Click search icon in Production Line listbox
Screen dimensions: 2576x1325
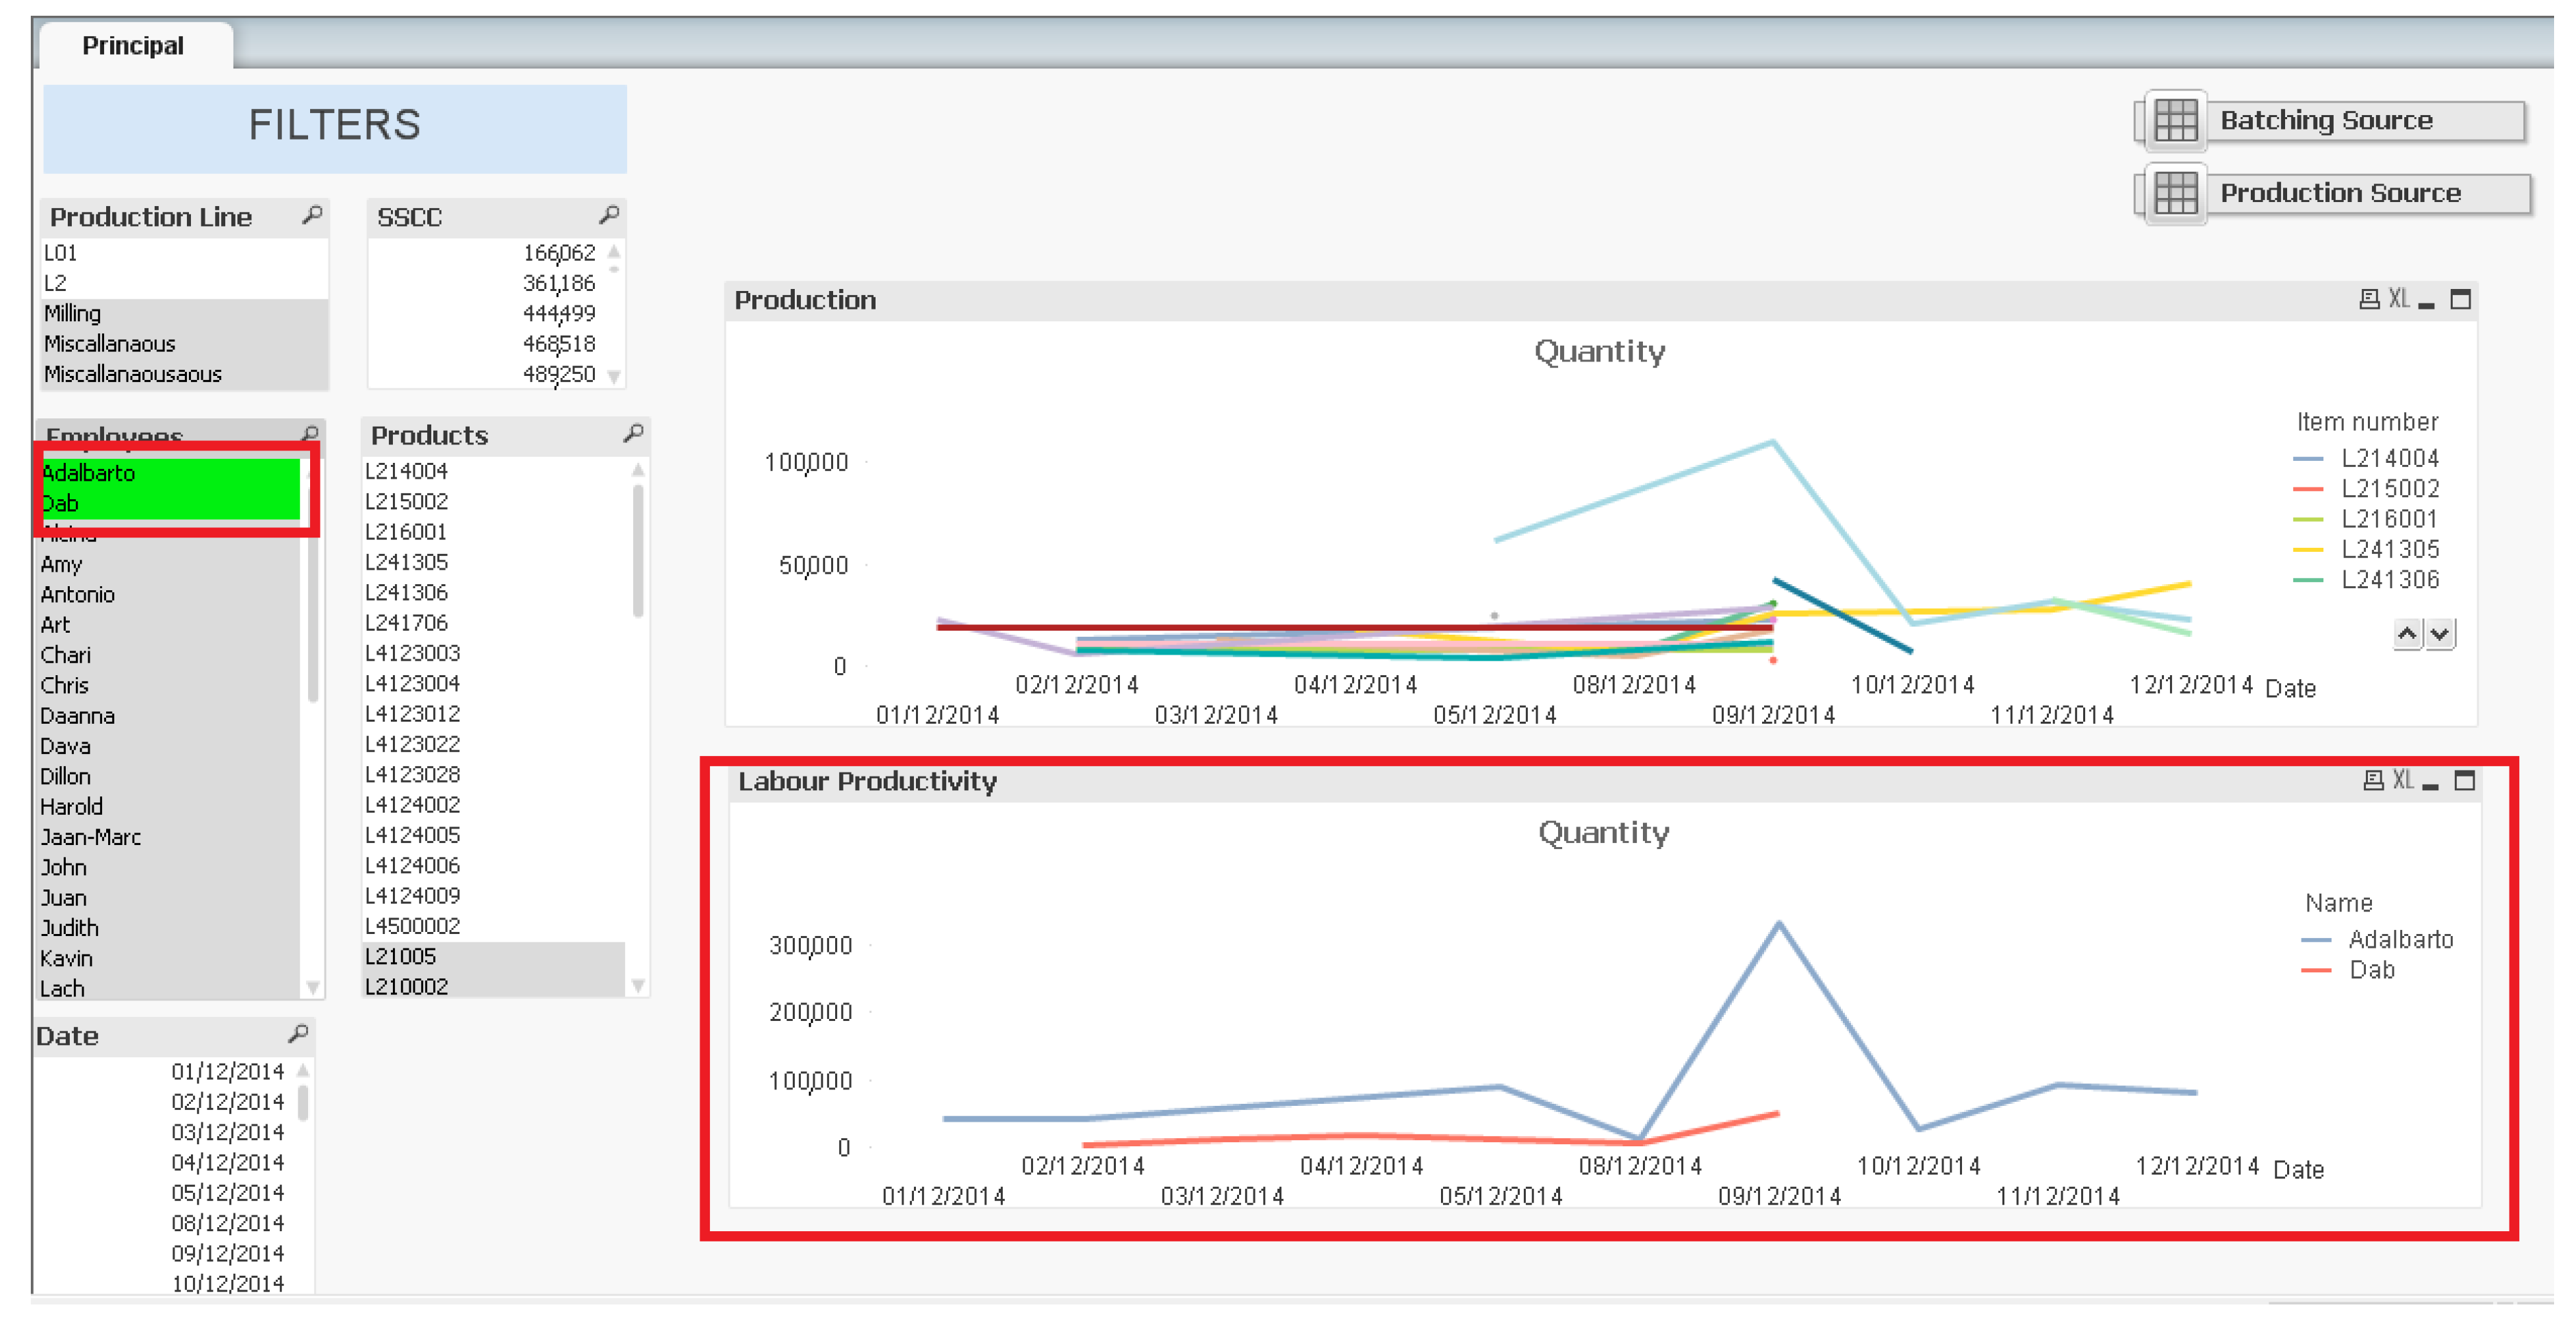[x=312, y=216]
